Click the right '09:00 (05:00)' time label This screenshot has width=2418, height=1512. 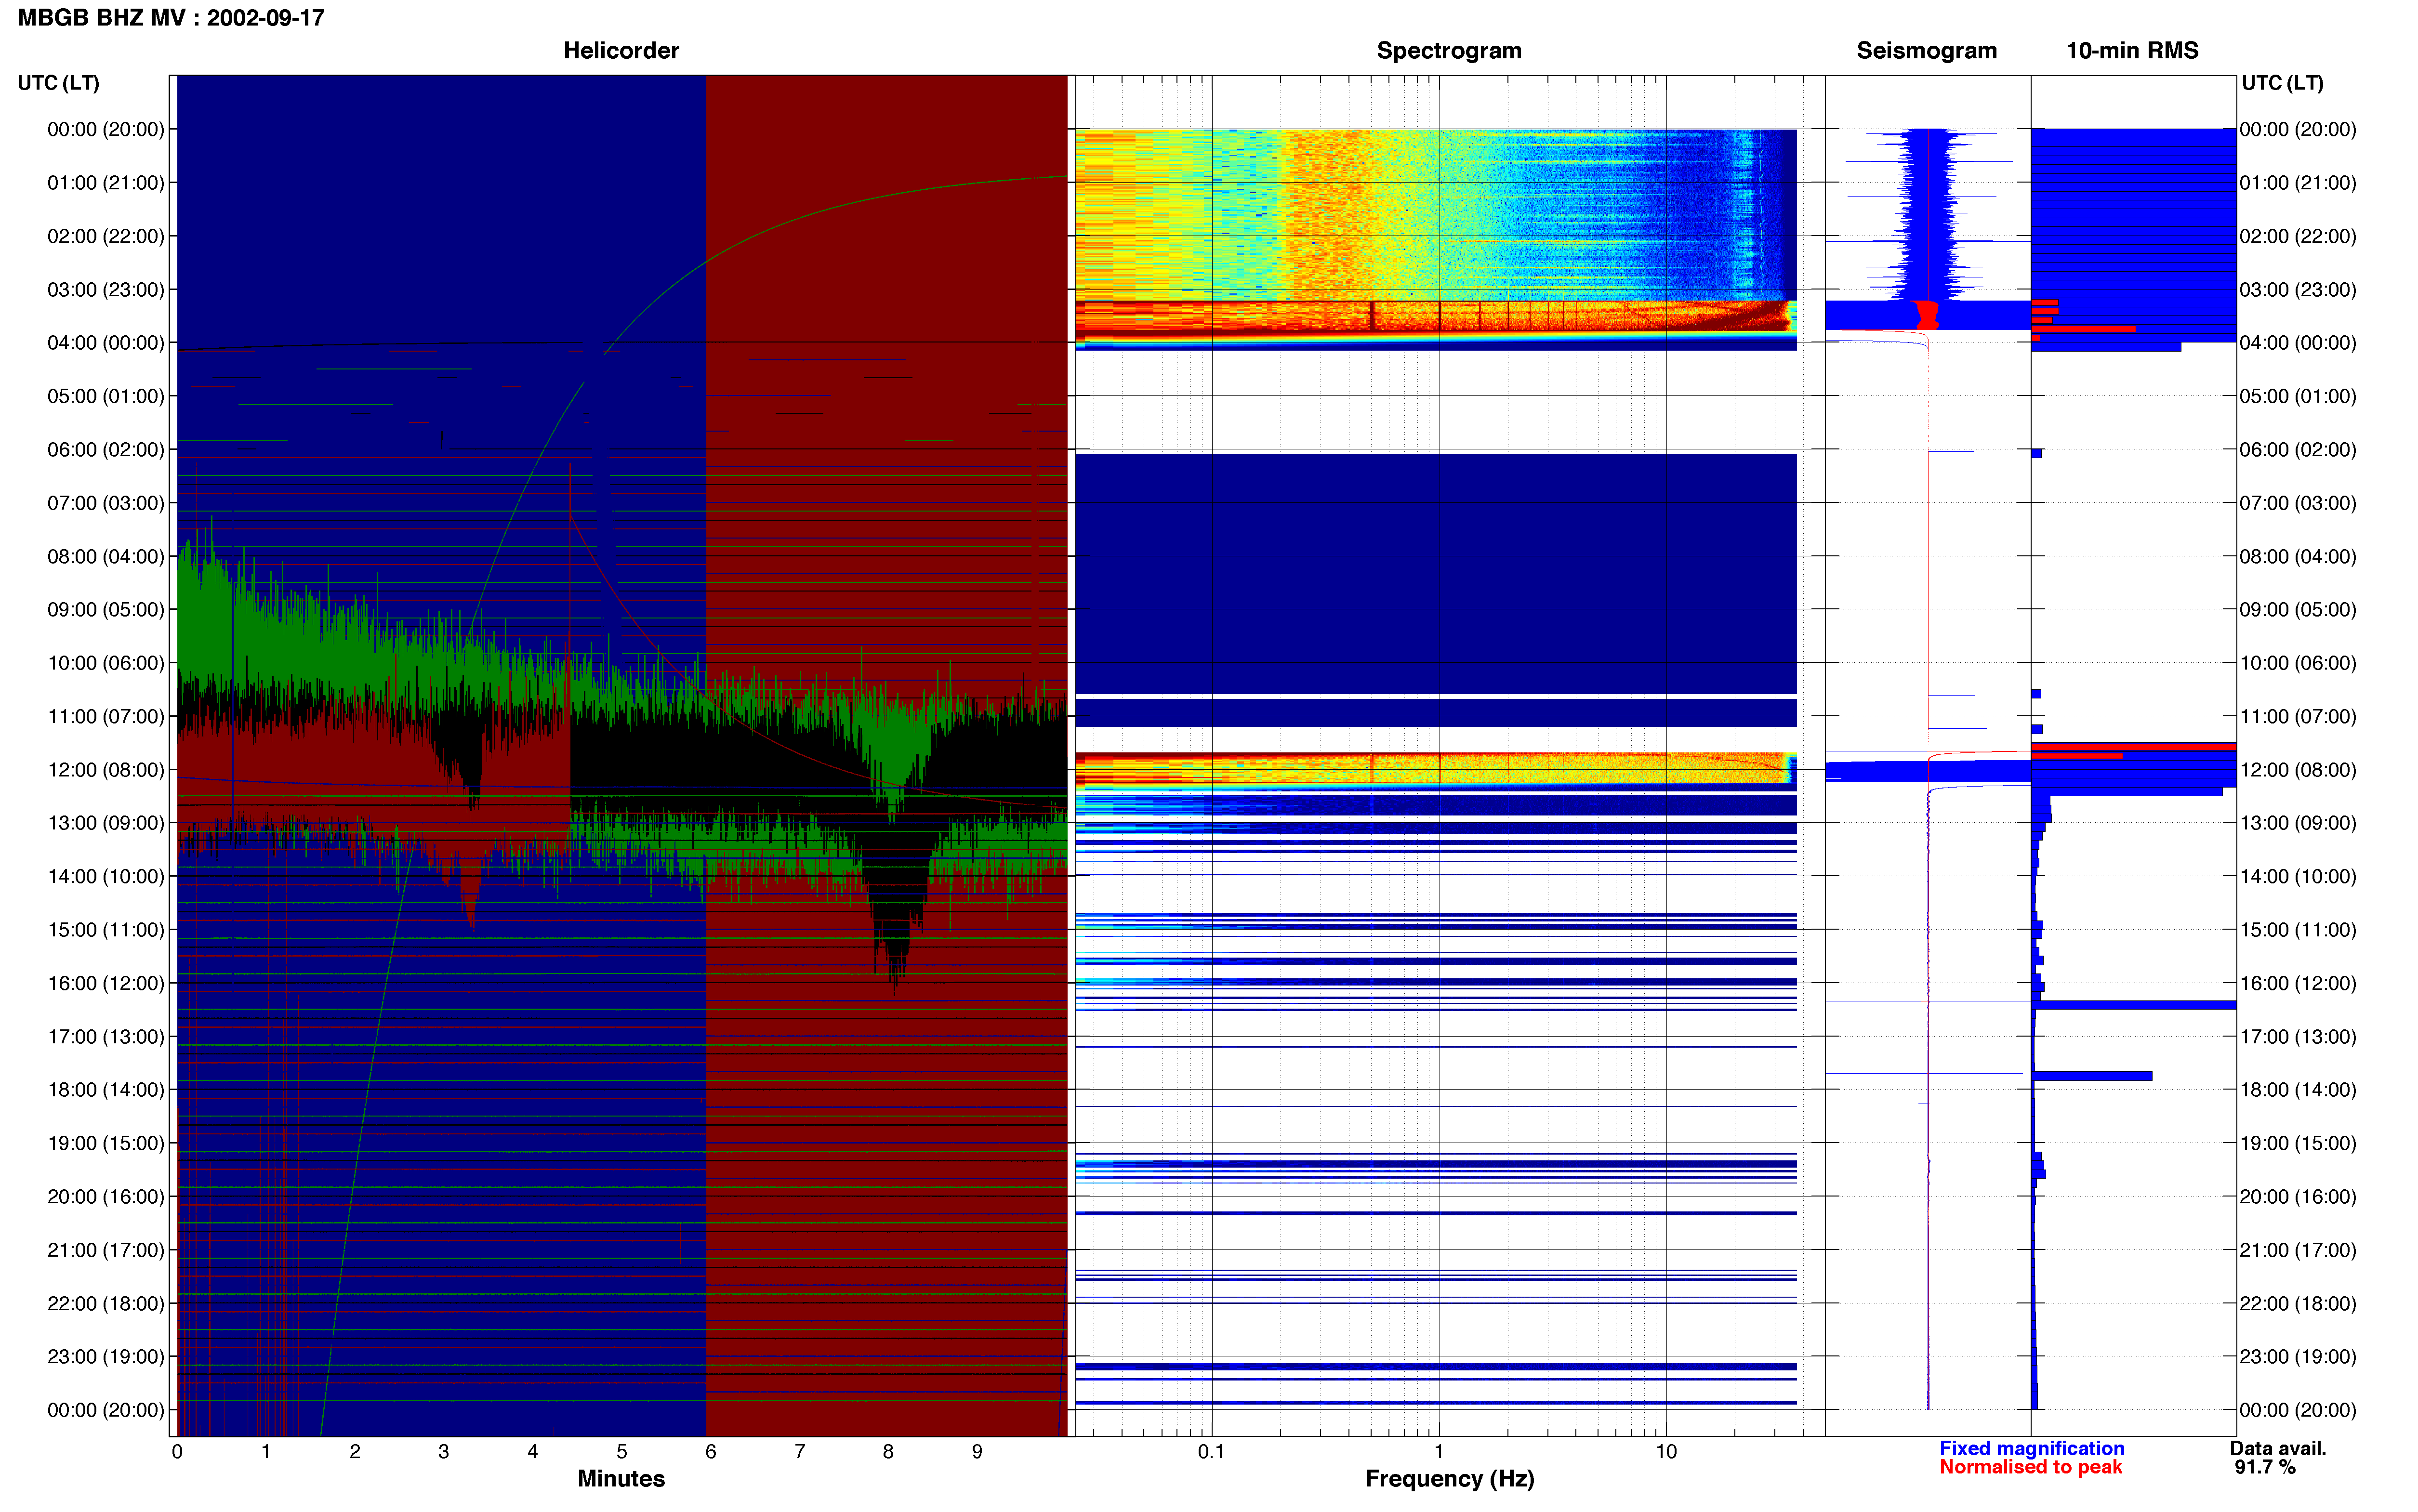point(2298,610)
